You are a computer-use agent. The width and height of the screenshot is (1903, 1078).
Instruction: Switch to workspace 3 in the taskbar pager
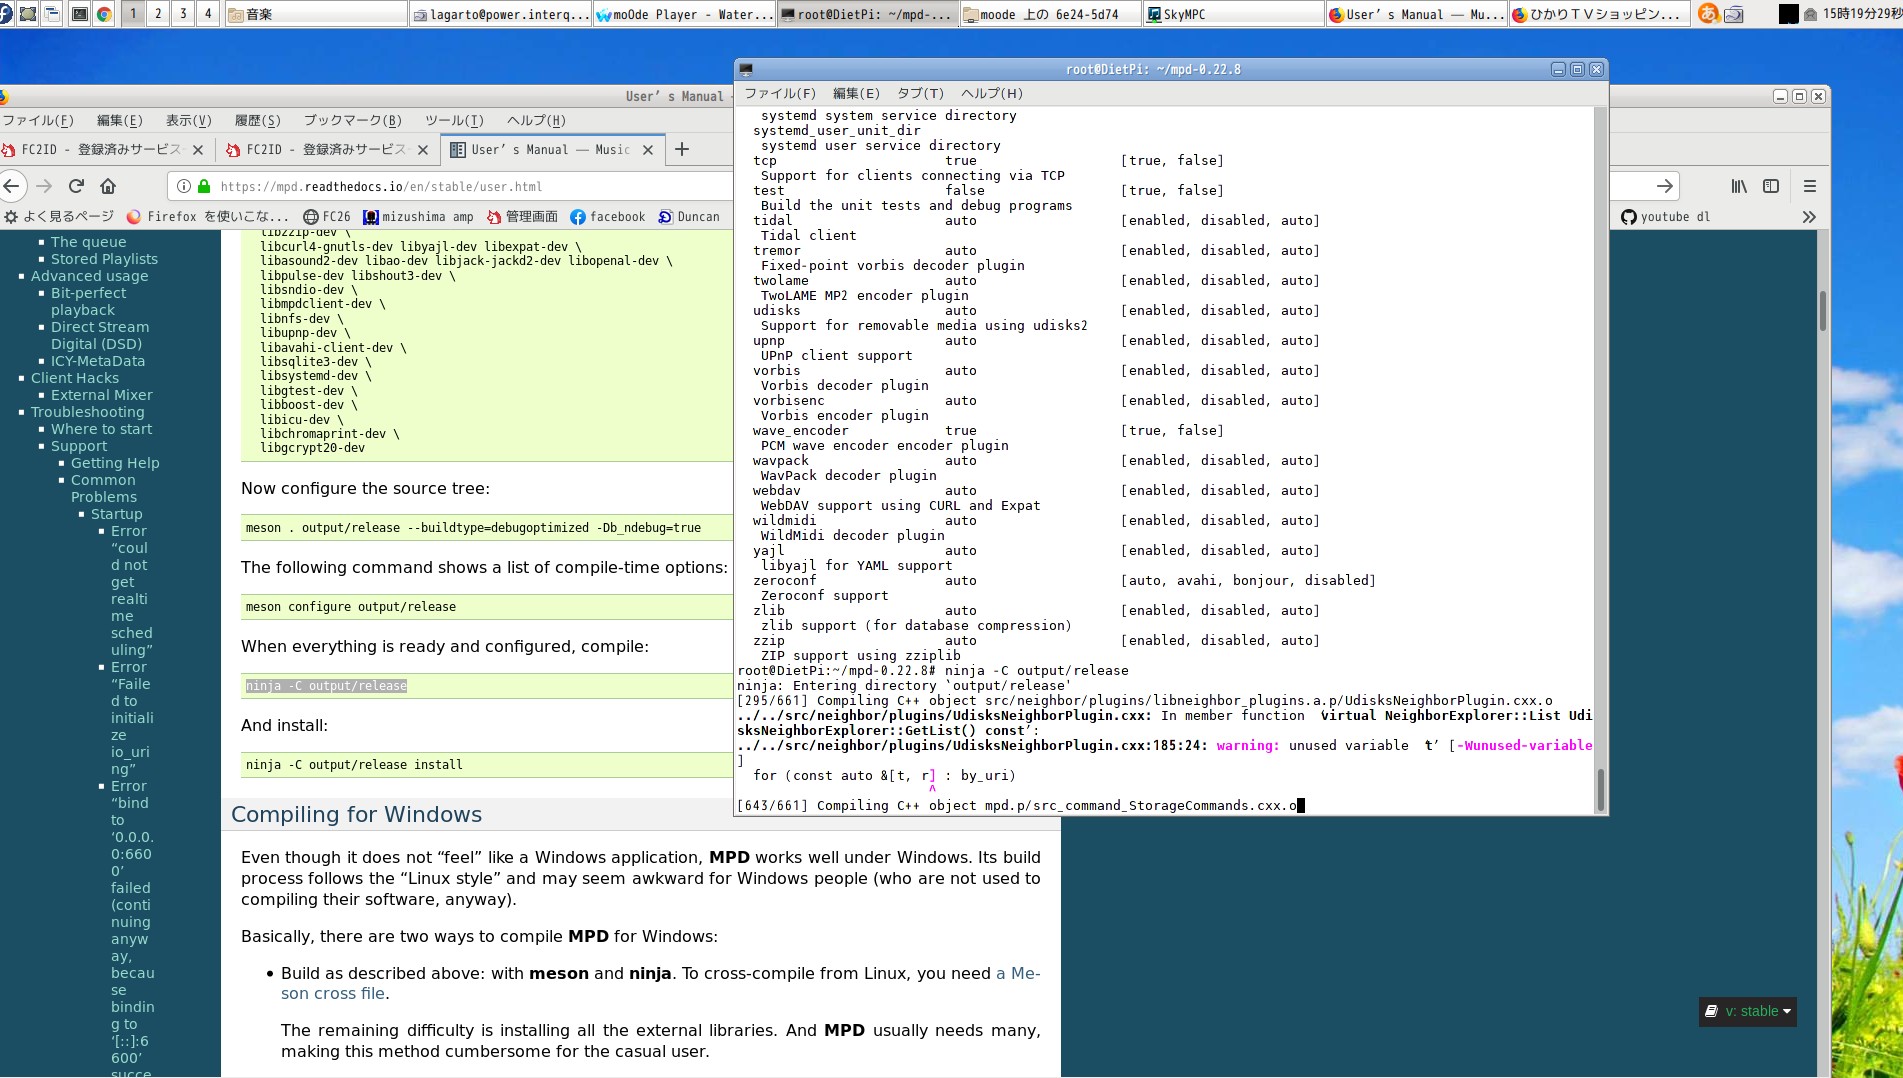182,13
